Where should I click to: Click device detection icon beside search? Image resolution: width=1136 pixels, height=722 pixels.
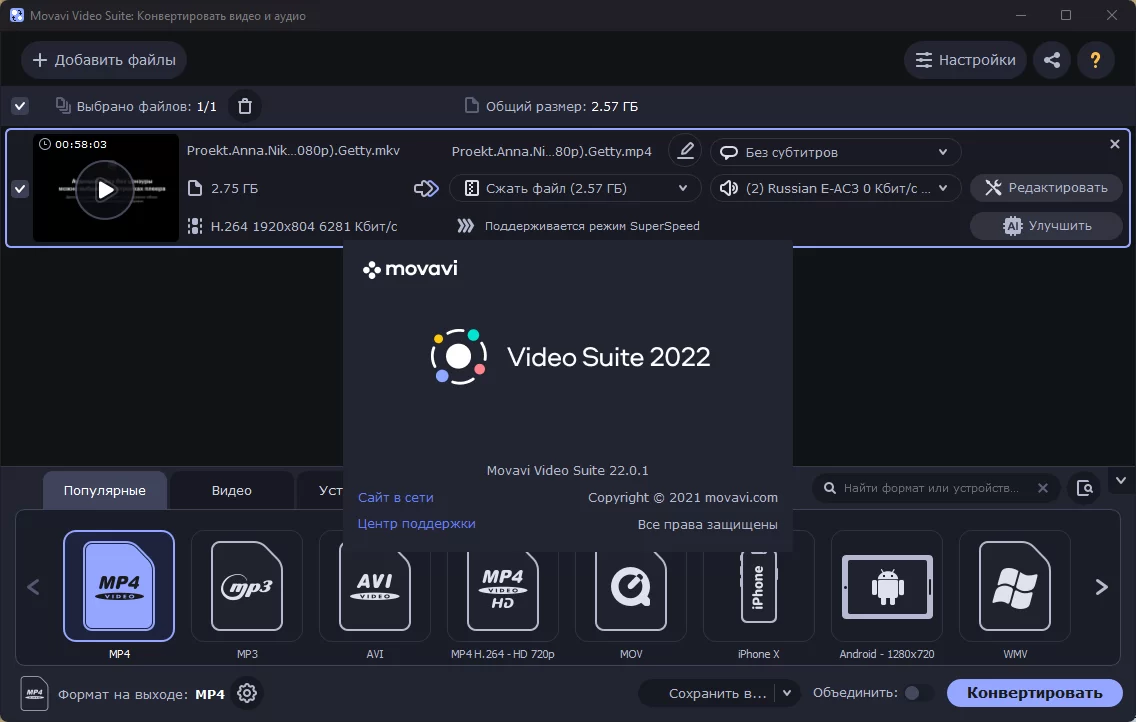(1085, 488)
